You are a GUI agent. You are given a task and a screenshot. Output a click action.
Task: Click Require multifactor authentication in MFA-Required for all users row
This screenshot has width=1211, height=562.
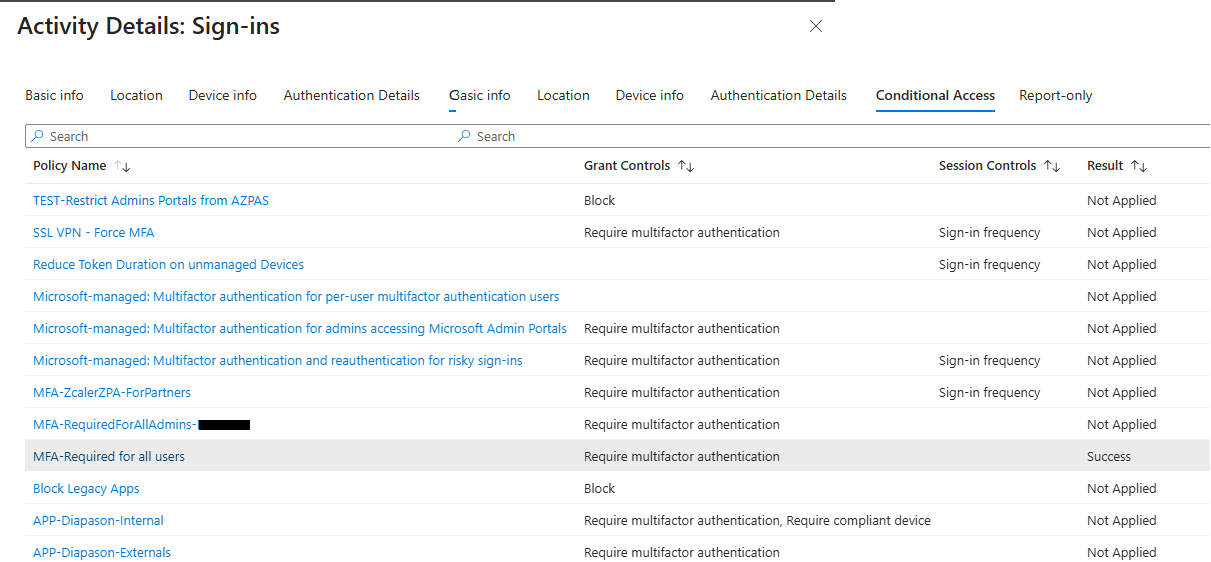tap(682, 457)
